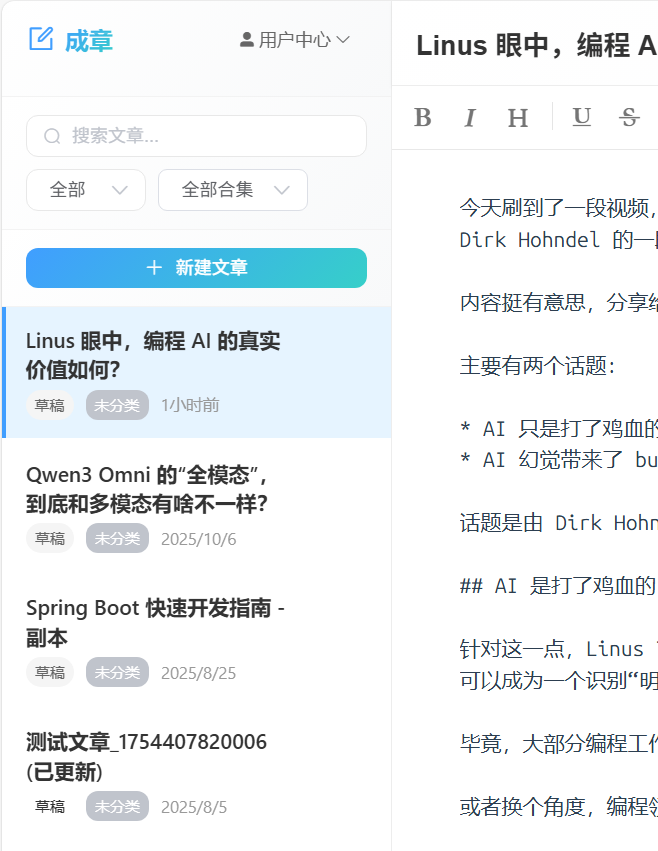Toggle bold formatting in editor toolbar

(x=423, y=118)
